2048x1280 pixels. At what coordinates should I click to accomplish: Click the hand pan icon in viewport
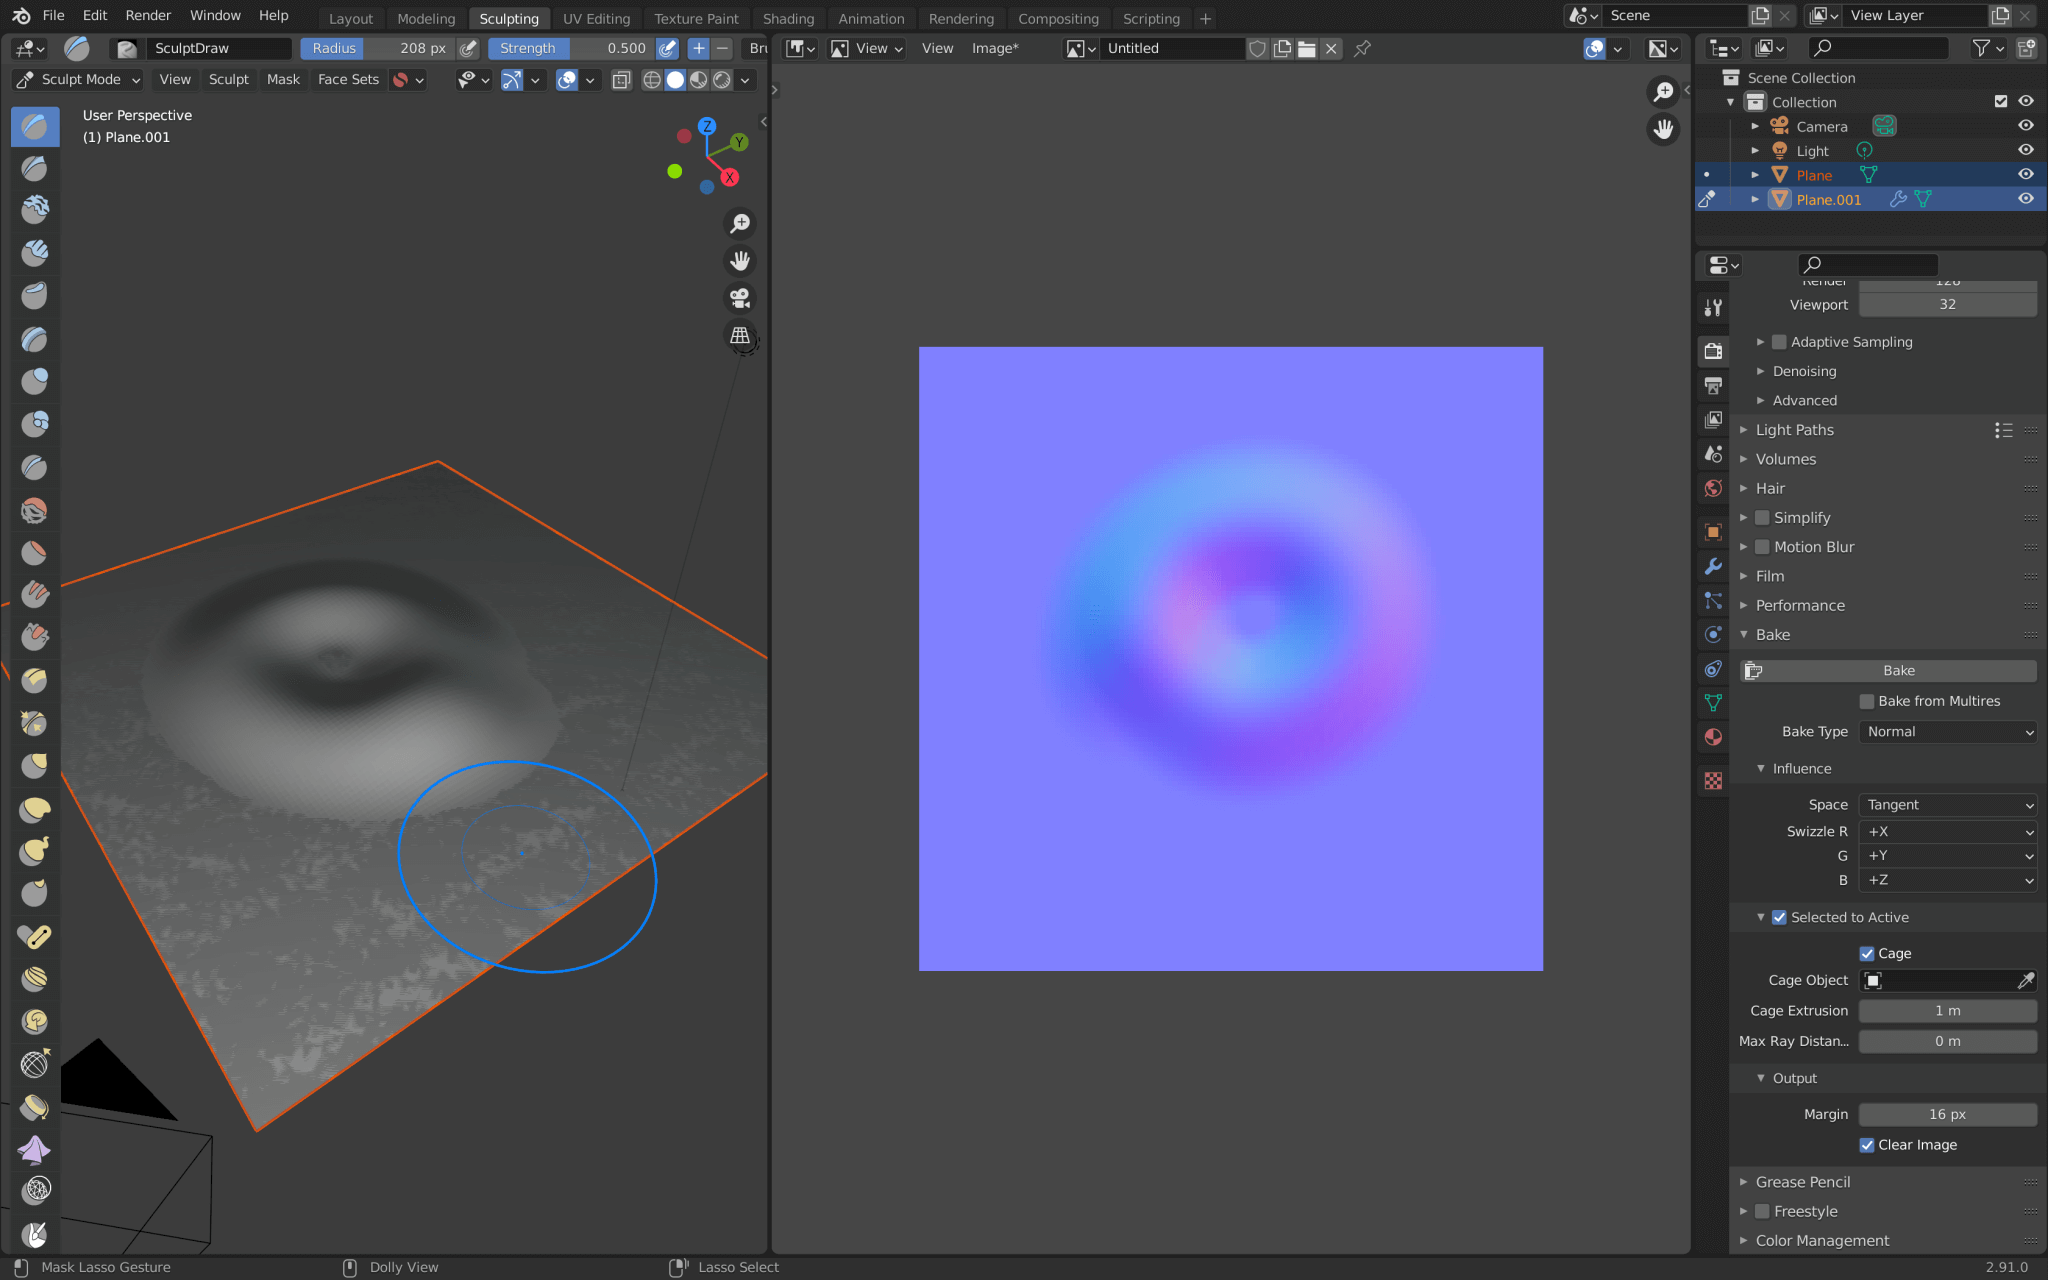(740, 260)
